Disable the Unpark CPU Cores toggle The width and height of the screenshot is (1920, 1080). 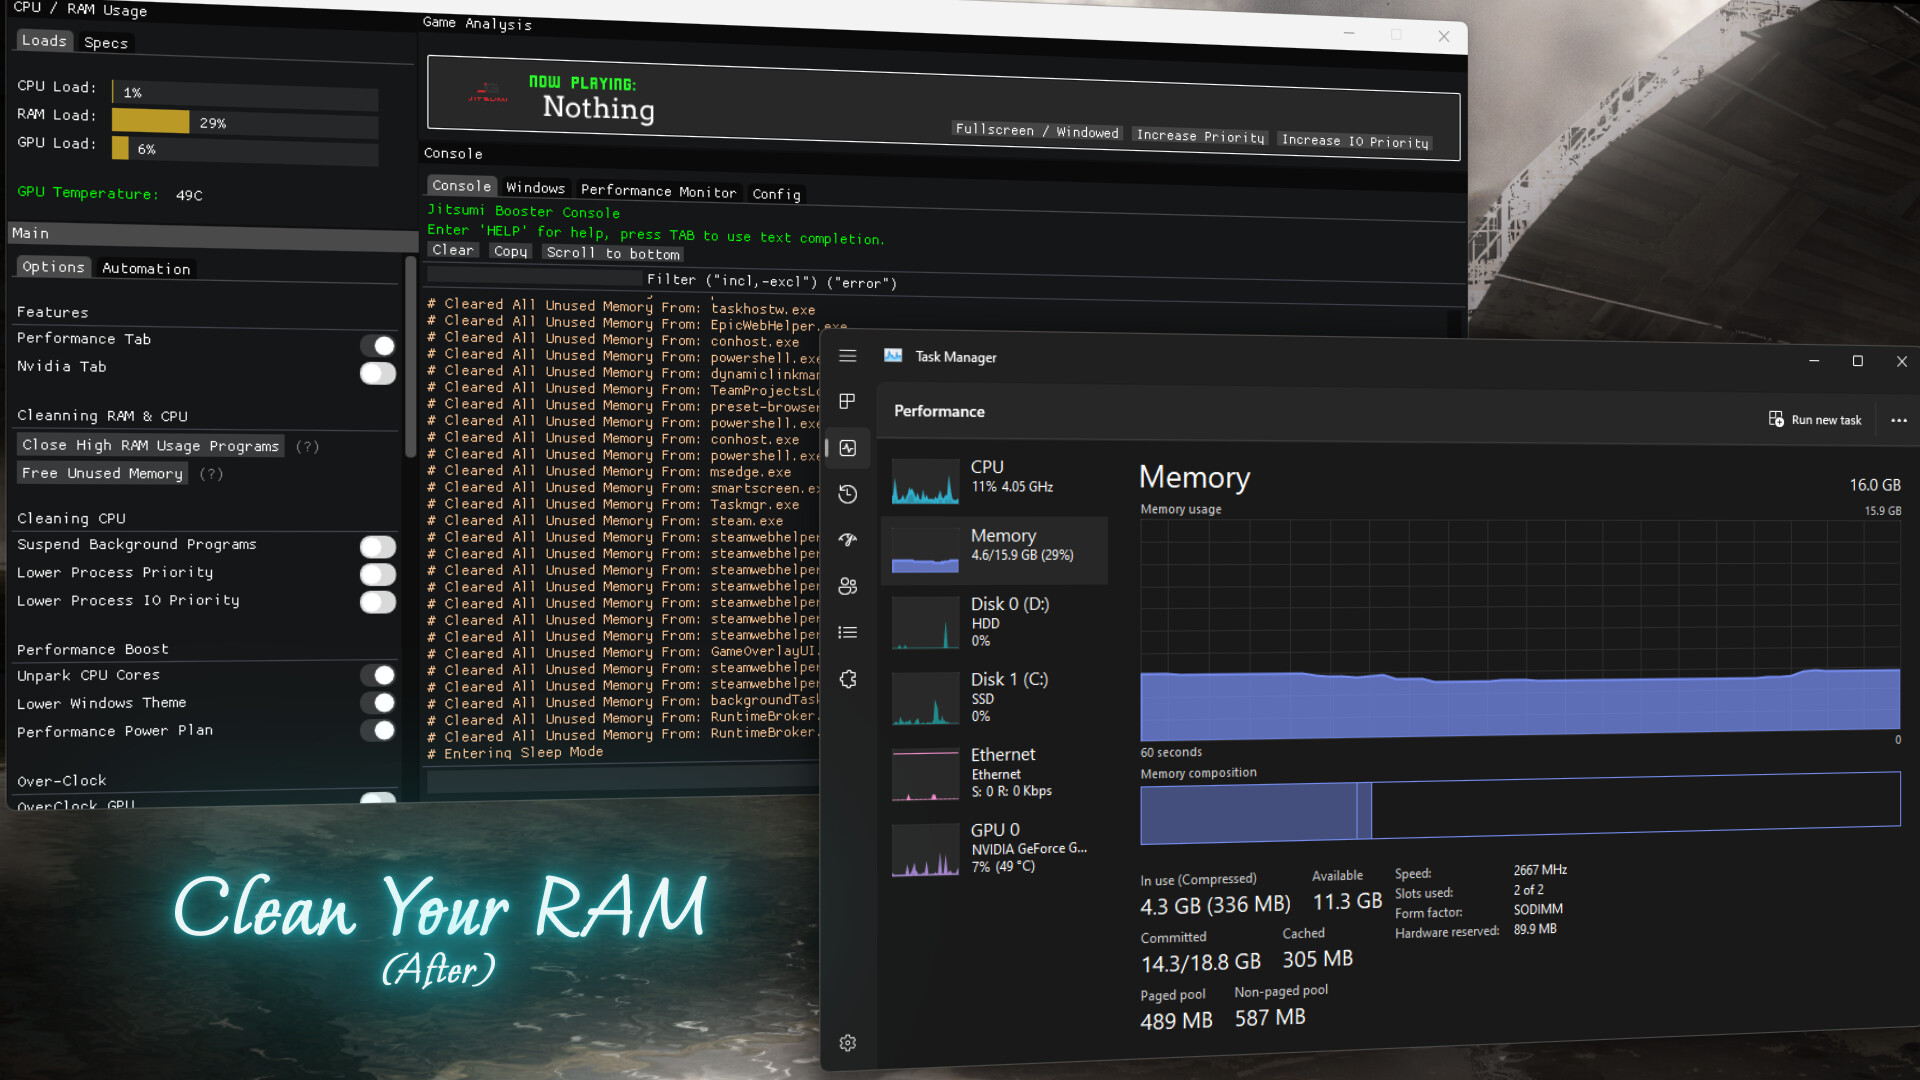[x=380, y=675]
